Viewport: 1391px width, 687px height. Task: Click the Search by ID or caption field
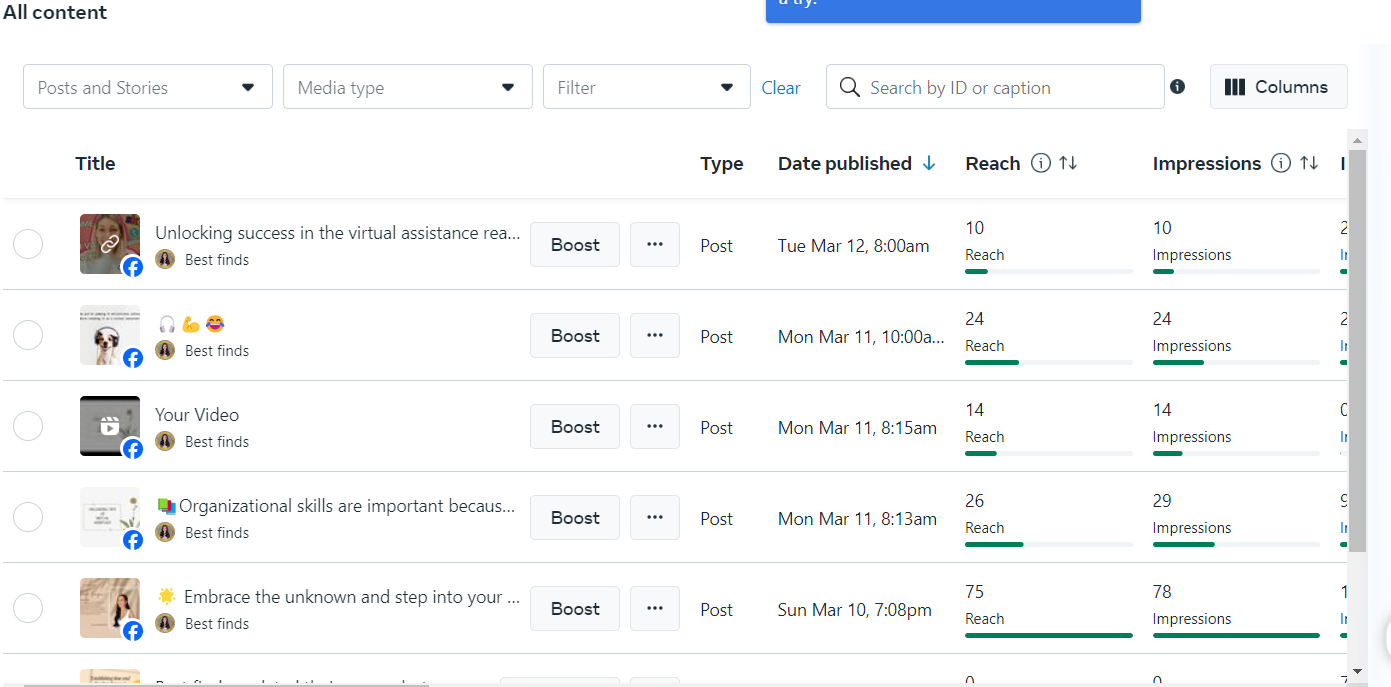click(1005, 87)
